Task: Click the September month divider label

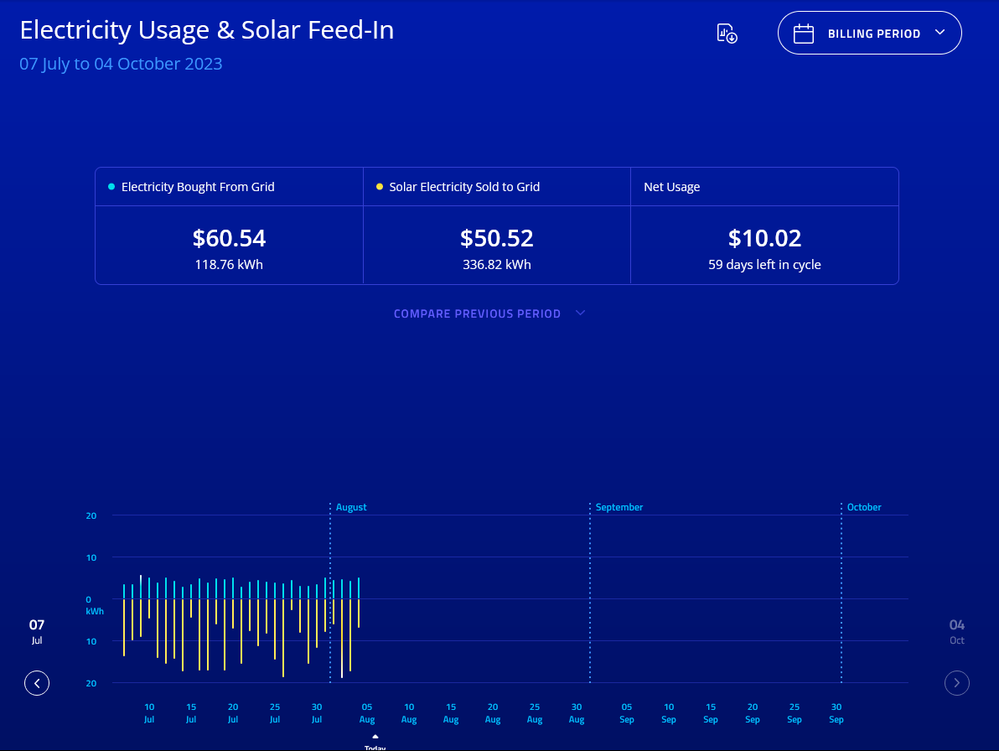Action: 619,507
